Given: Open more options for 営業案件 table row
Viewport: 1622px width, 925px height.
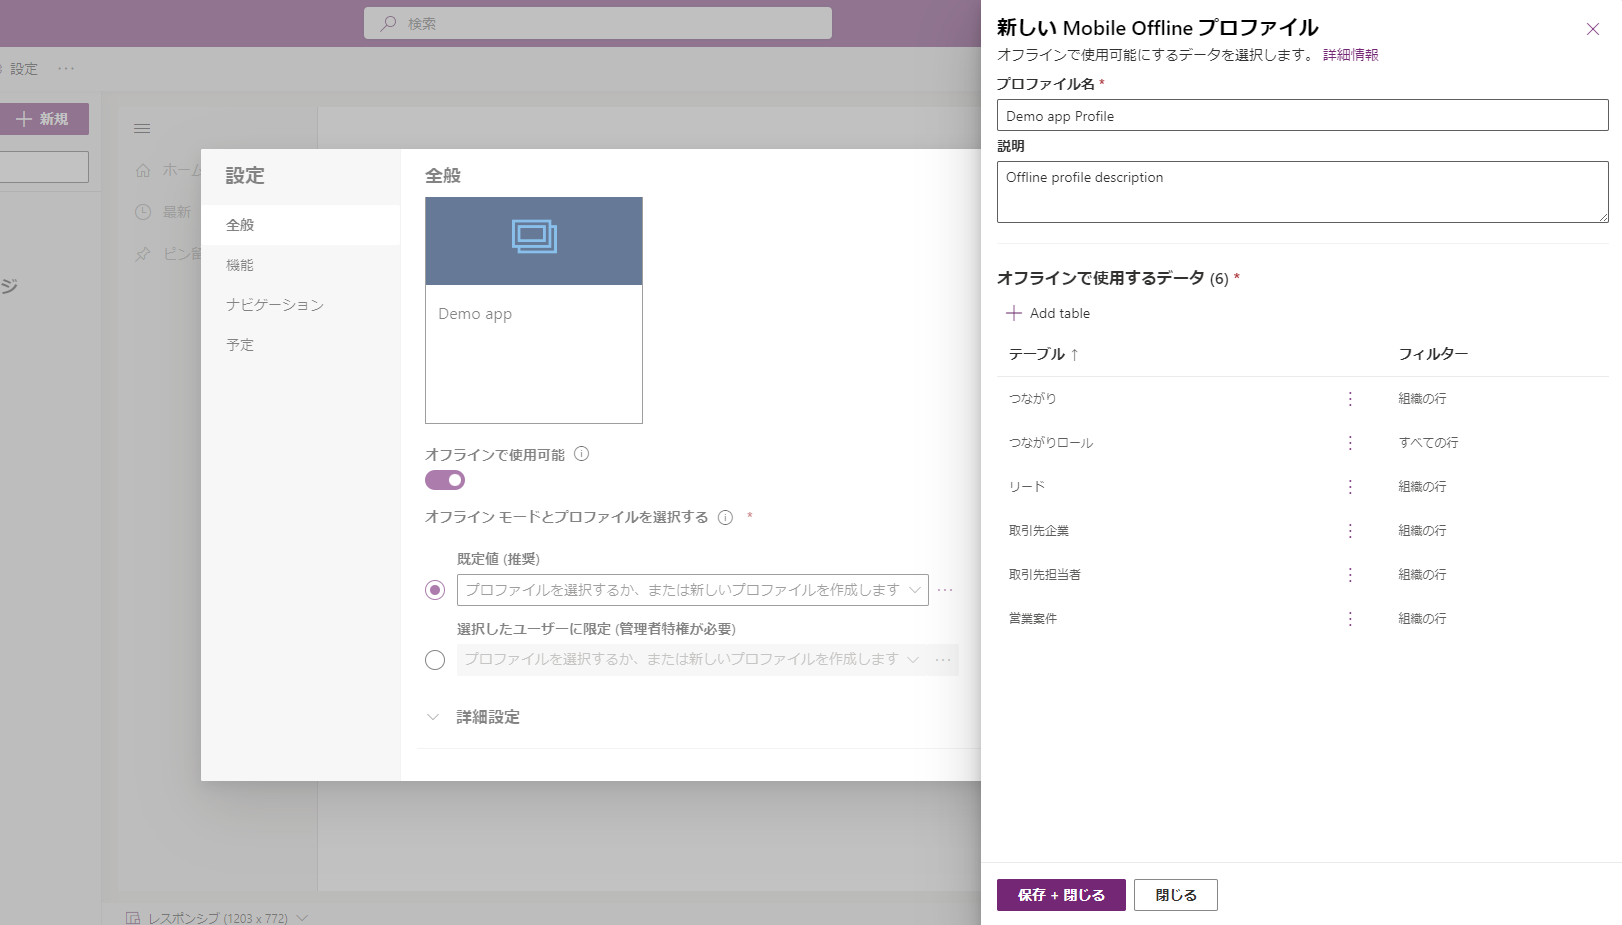Looking at the screenshot, I should [x=1350, y=619].
